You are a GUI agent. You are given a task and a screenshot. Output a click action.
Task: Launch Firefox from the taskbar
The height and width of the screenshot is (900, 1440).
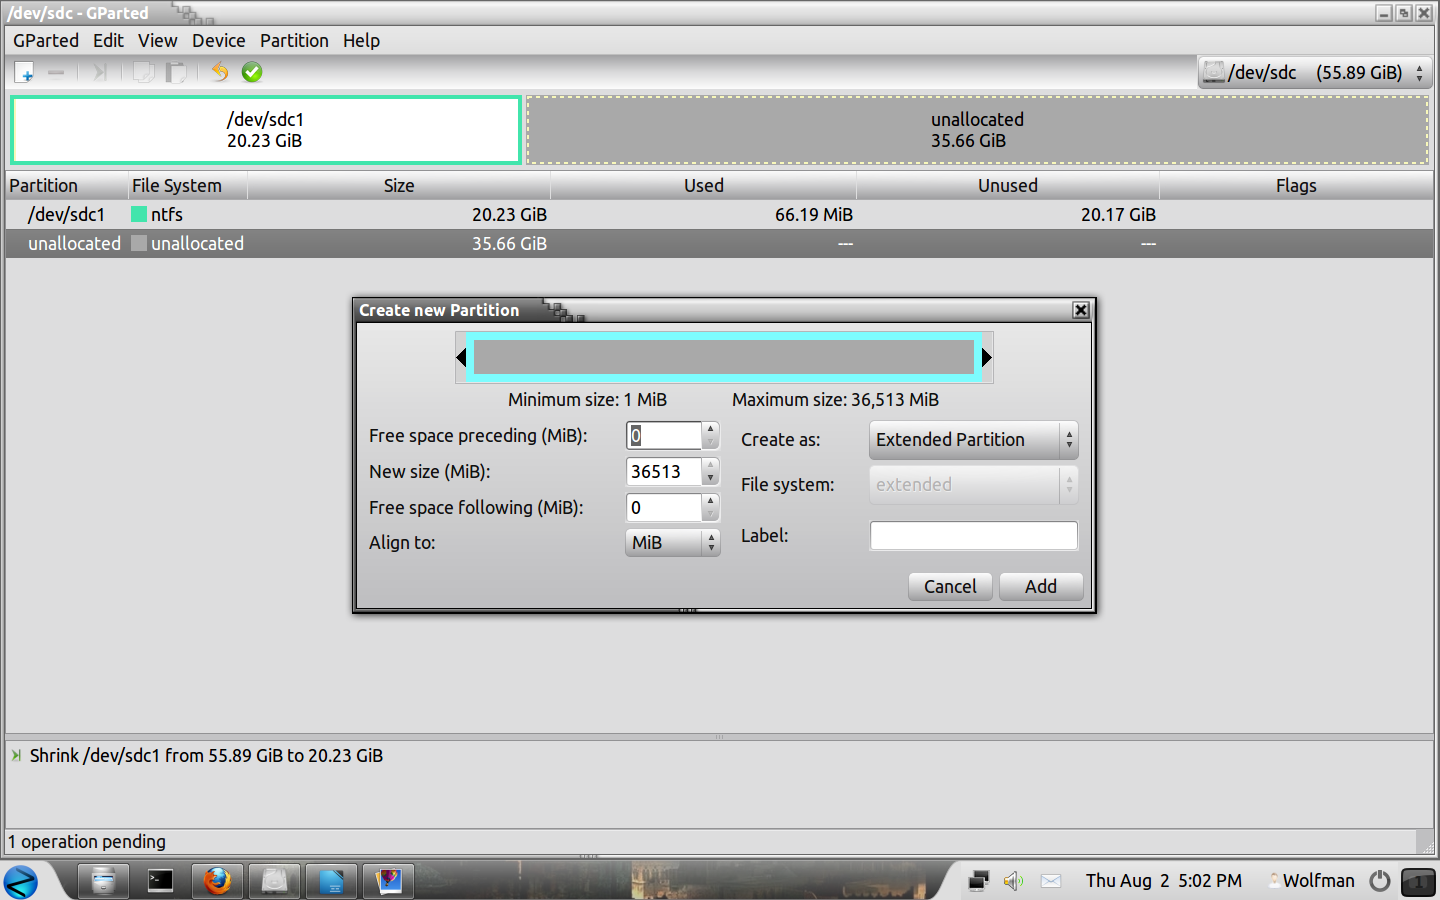pos(218,881)
